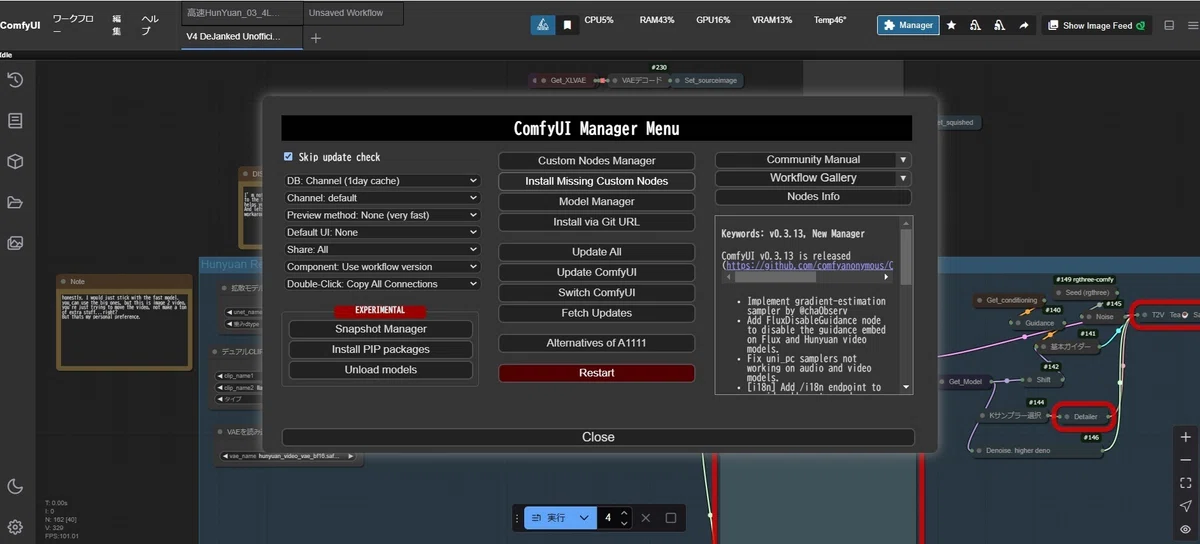Click Switch ComfyUI button
Image resolution: width=1200 pixels, height=544 pixels.
coord(597,293)
